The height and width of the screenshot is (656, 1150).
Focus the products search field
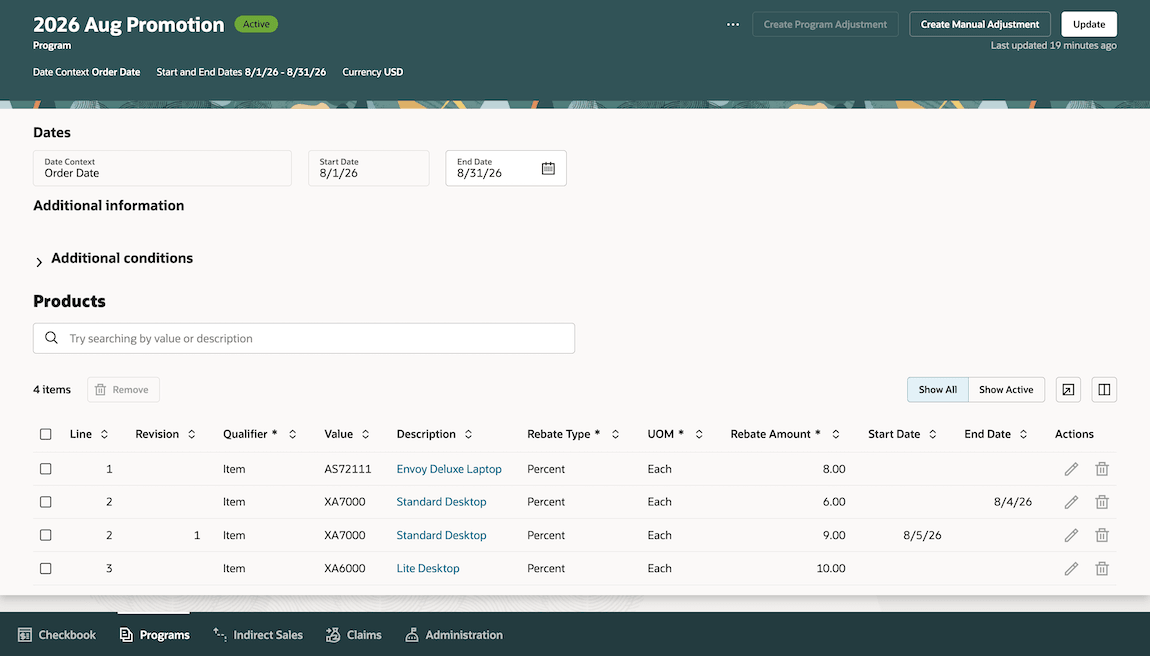pyautogui.click(x=304, y=338)
